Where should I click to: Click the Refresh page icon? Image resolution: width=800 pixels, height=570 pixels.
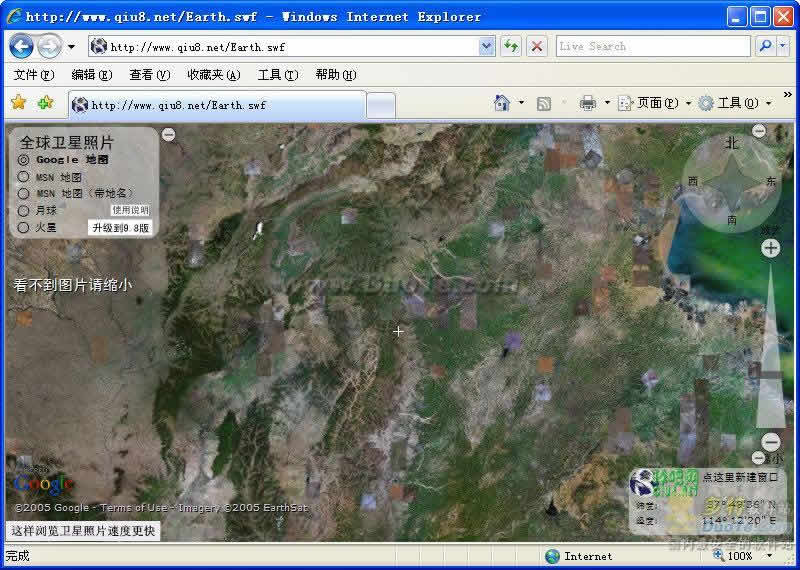pos(511,47)
